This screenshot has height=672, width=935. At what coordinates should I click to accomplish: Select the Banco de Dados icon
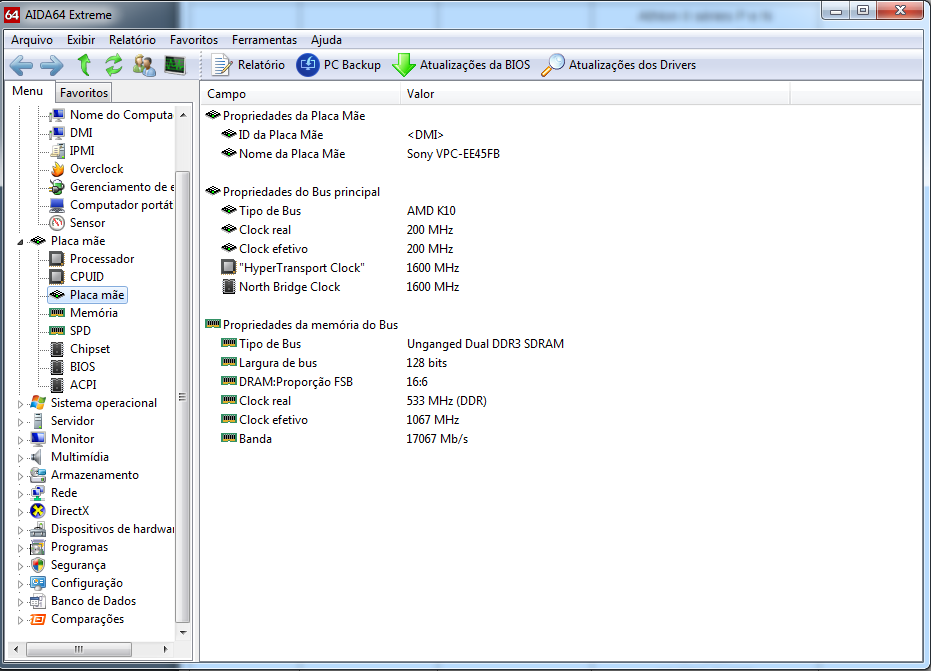pyautogui.click(x=38, y=601)
